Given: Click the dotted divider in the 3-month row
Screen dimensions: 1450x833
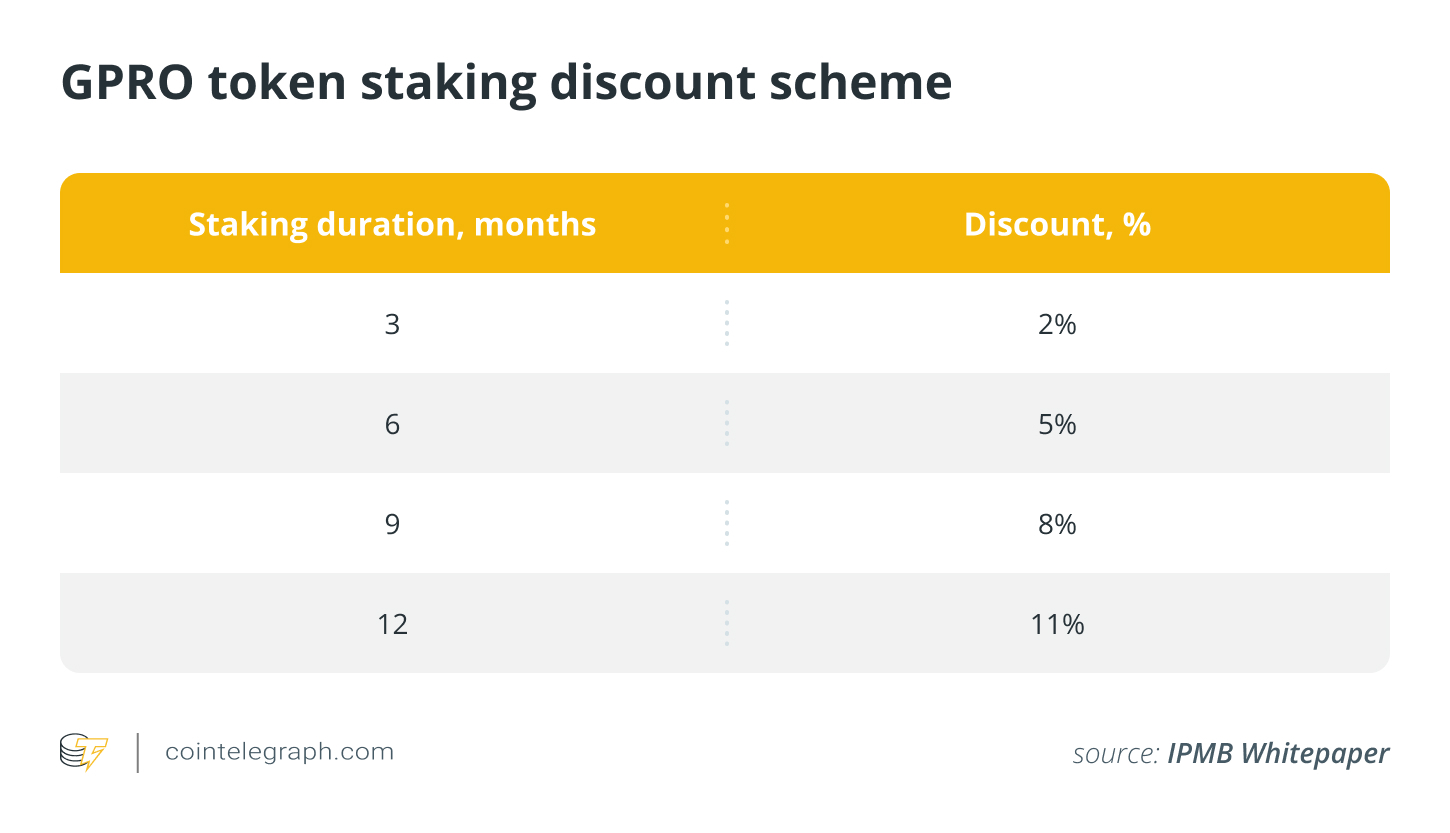Looking at the screenshot, I should 727,324.
